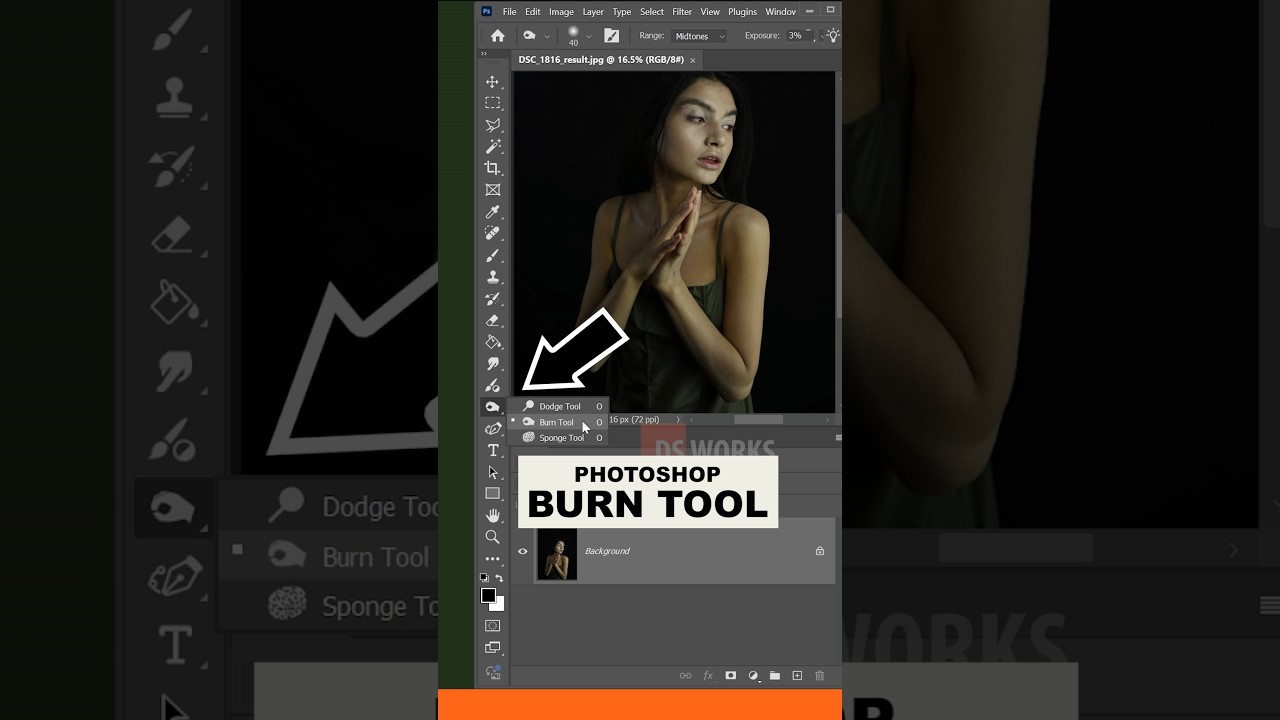Select the Zoom tool
1280x720 pixels.
492,537
